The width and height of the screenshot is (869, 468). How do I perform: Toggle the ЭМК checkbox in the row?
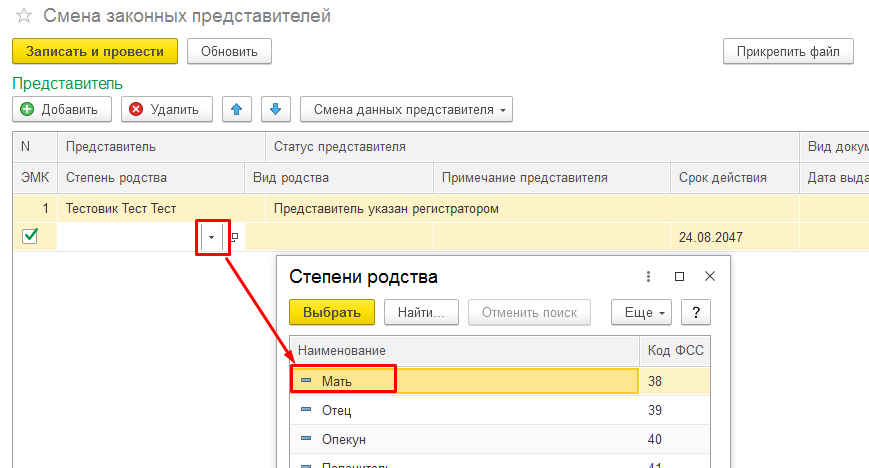pyautogui.click(x=30, y=237)
